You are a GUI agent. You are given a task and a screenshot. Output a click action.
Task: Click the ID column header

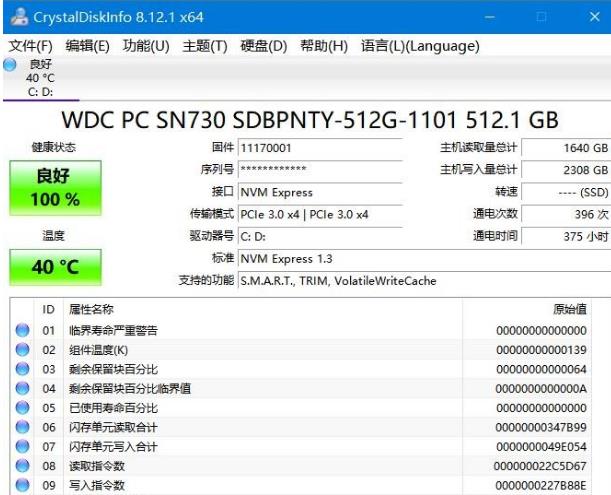[48, 309]
